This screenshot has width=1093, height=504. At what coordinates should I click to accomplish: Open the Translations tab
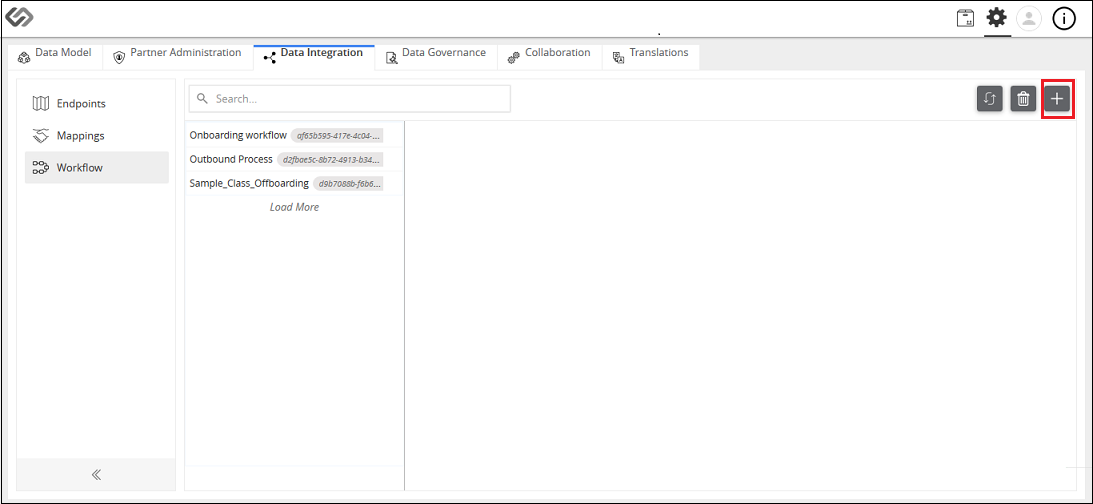coord(650,56)
